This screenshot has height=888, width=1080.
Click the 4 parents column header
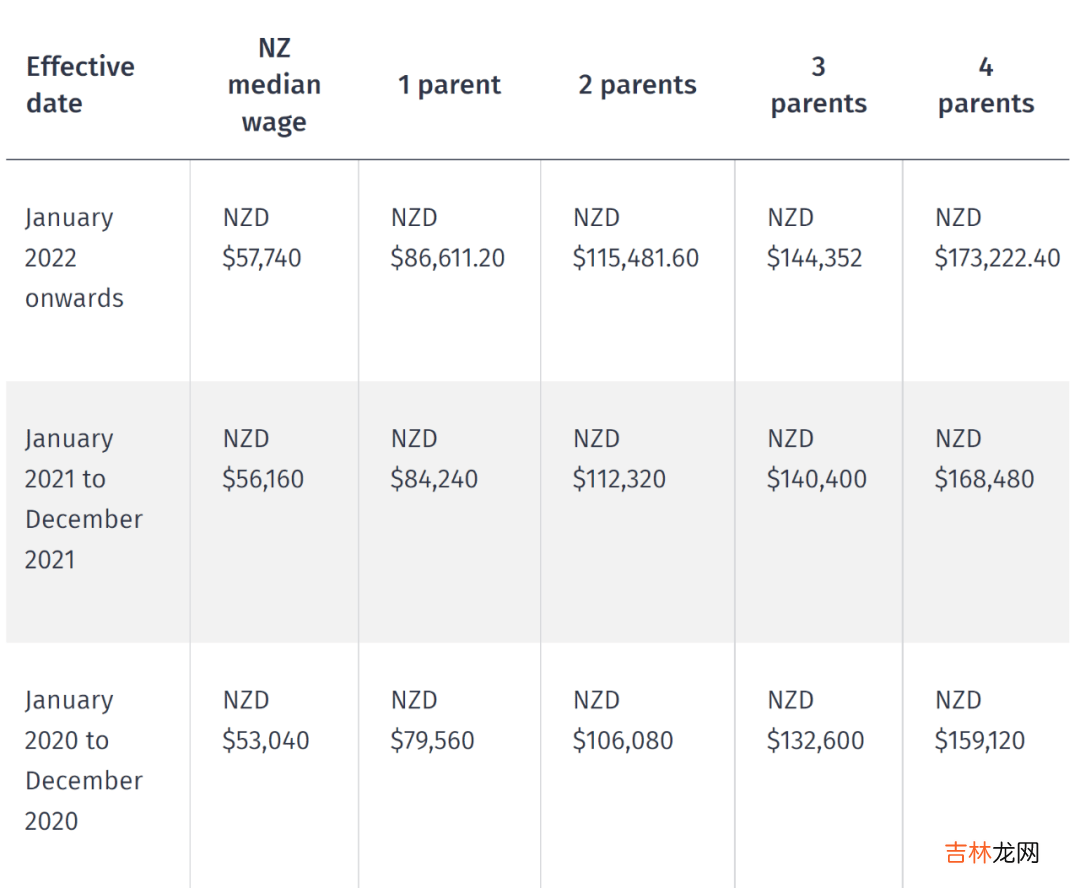[x=985, y=85]
